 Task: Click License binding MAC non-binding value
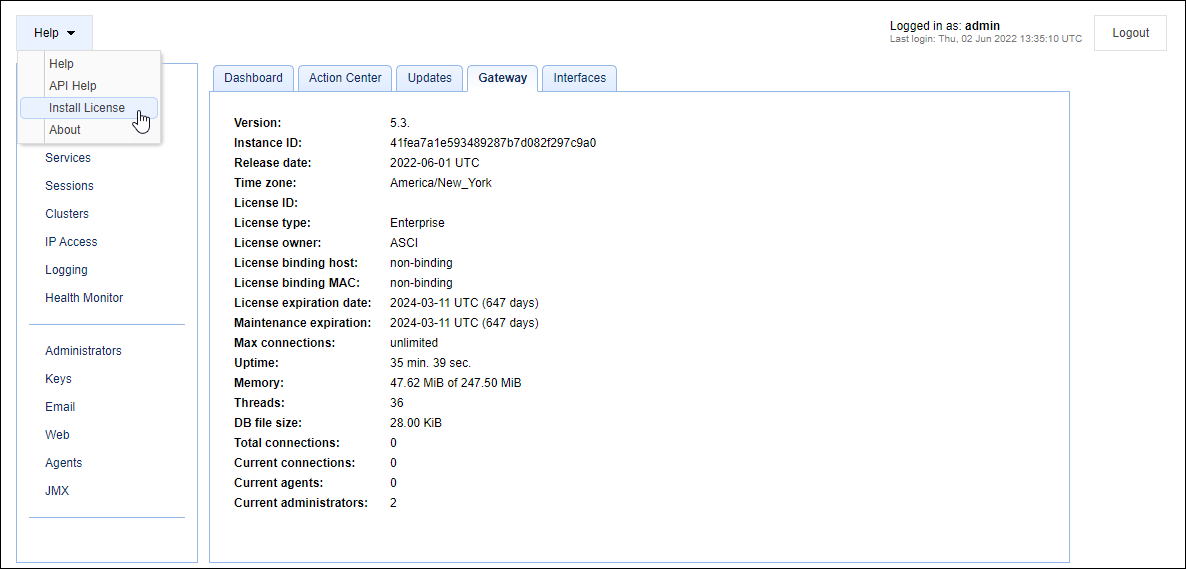(421, 283)
